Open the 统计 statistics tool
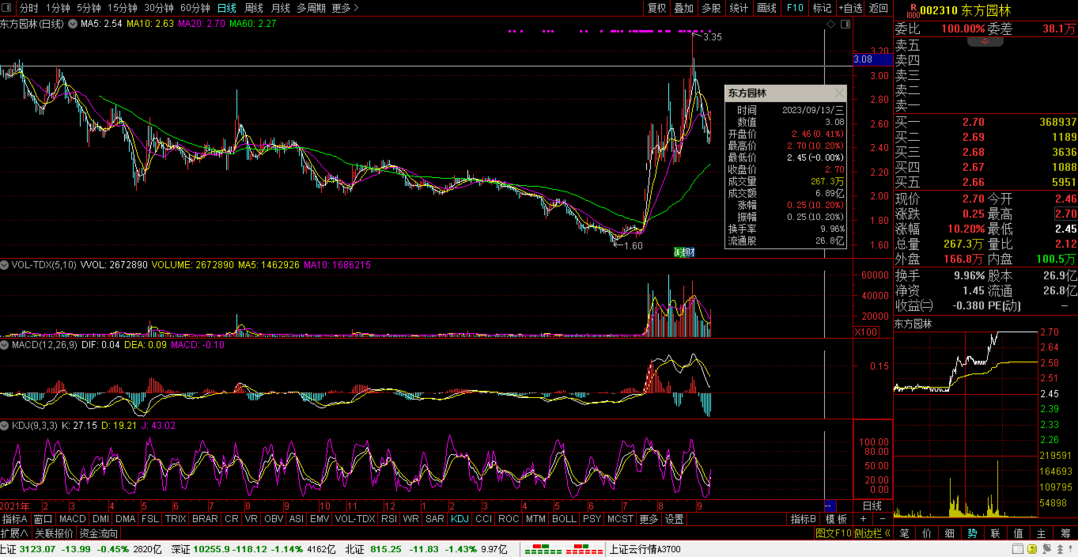 [x=738, y=8]
